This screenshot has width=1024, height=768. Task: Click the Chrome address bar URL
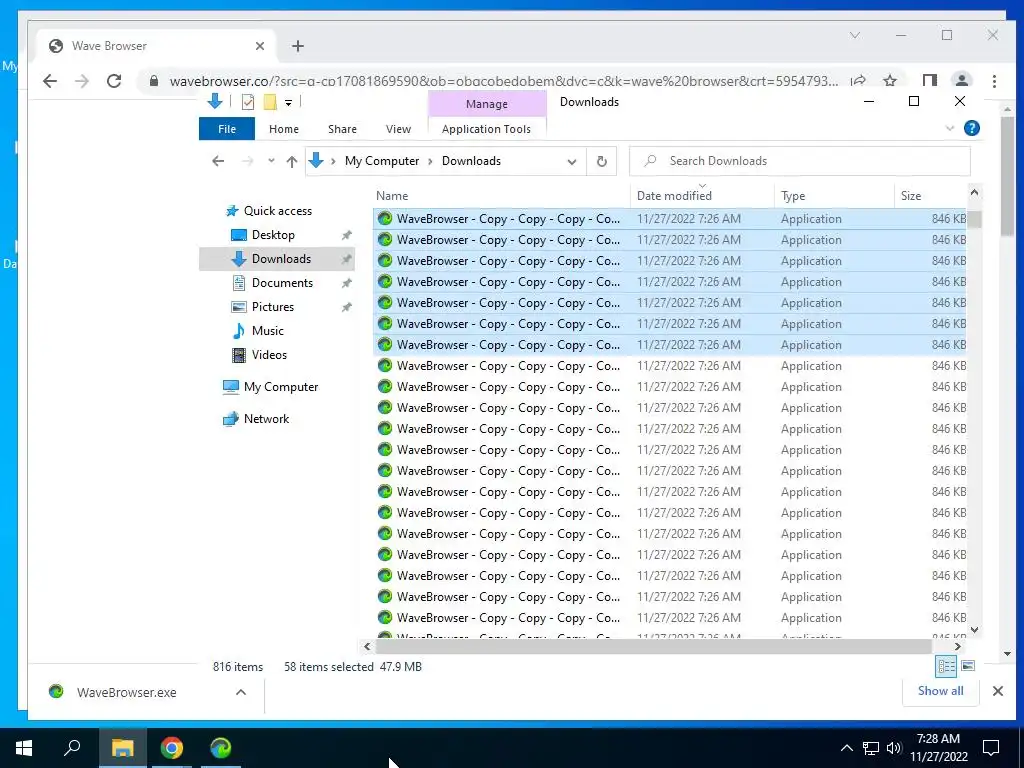[504, 81]
